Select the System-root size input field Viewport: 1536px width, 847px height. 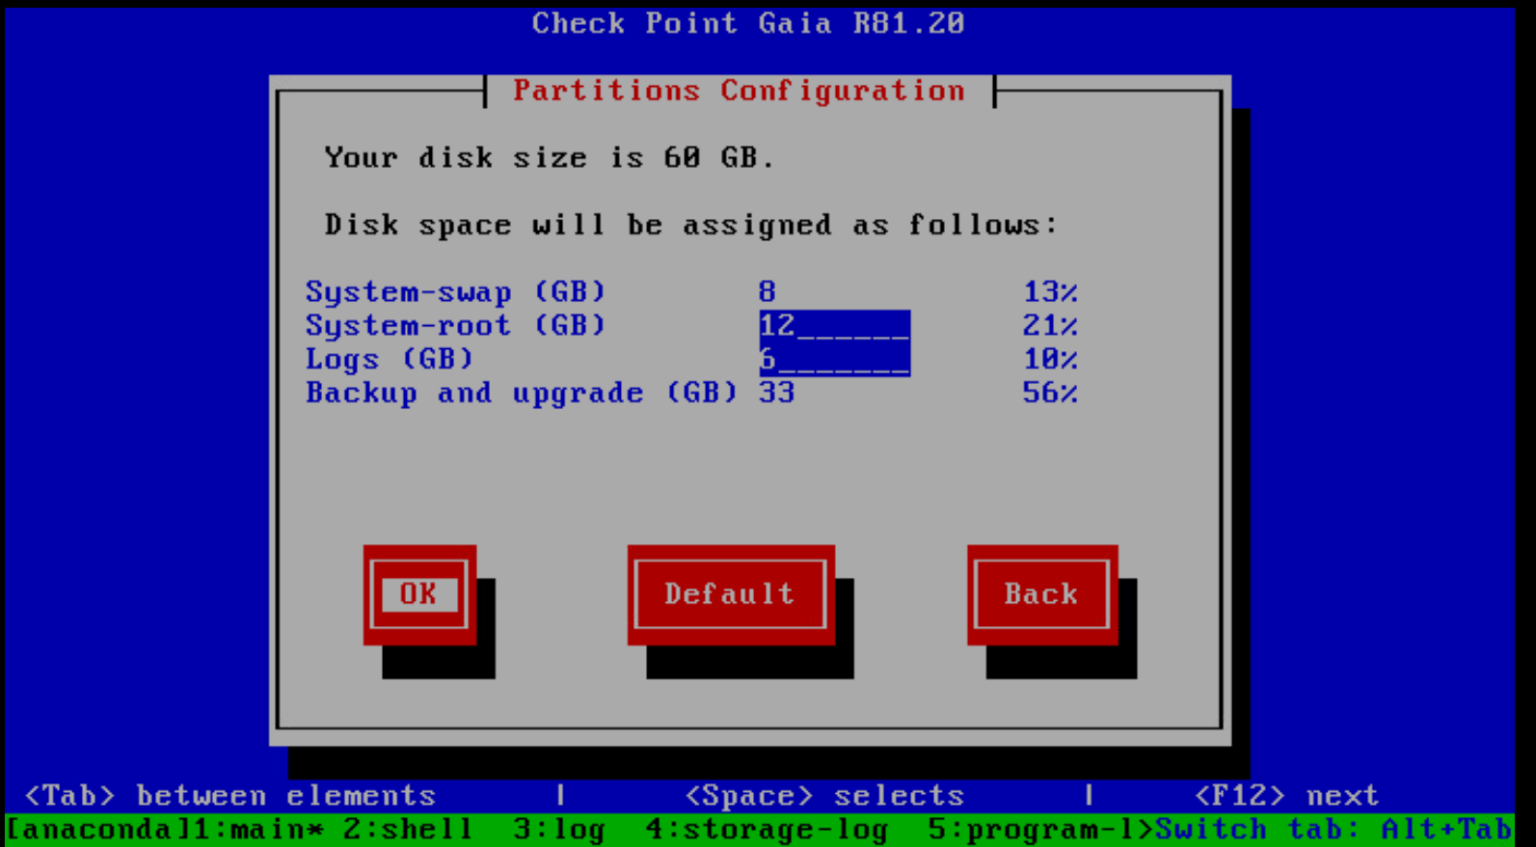pos(833,325)
